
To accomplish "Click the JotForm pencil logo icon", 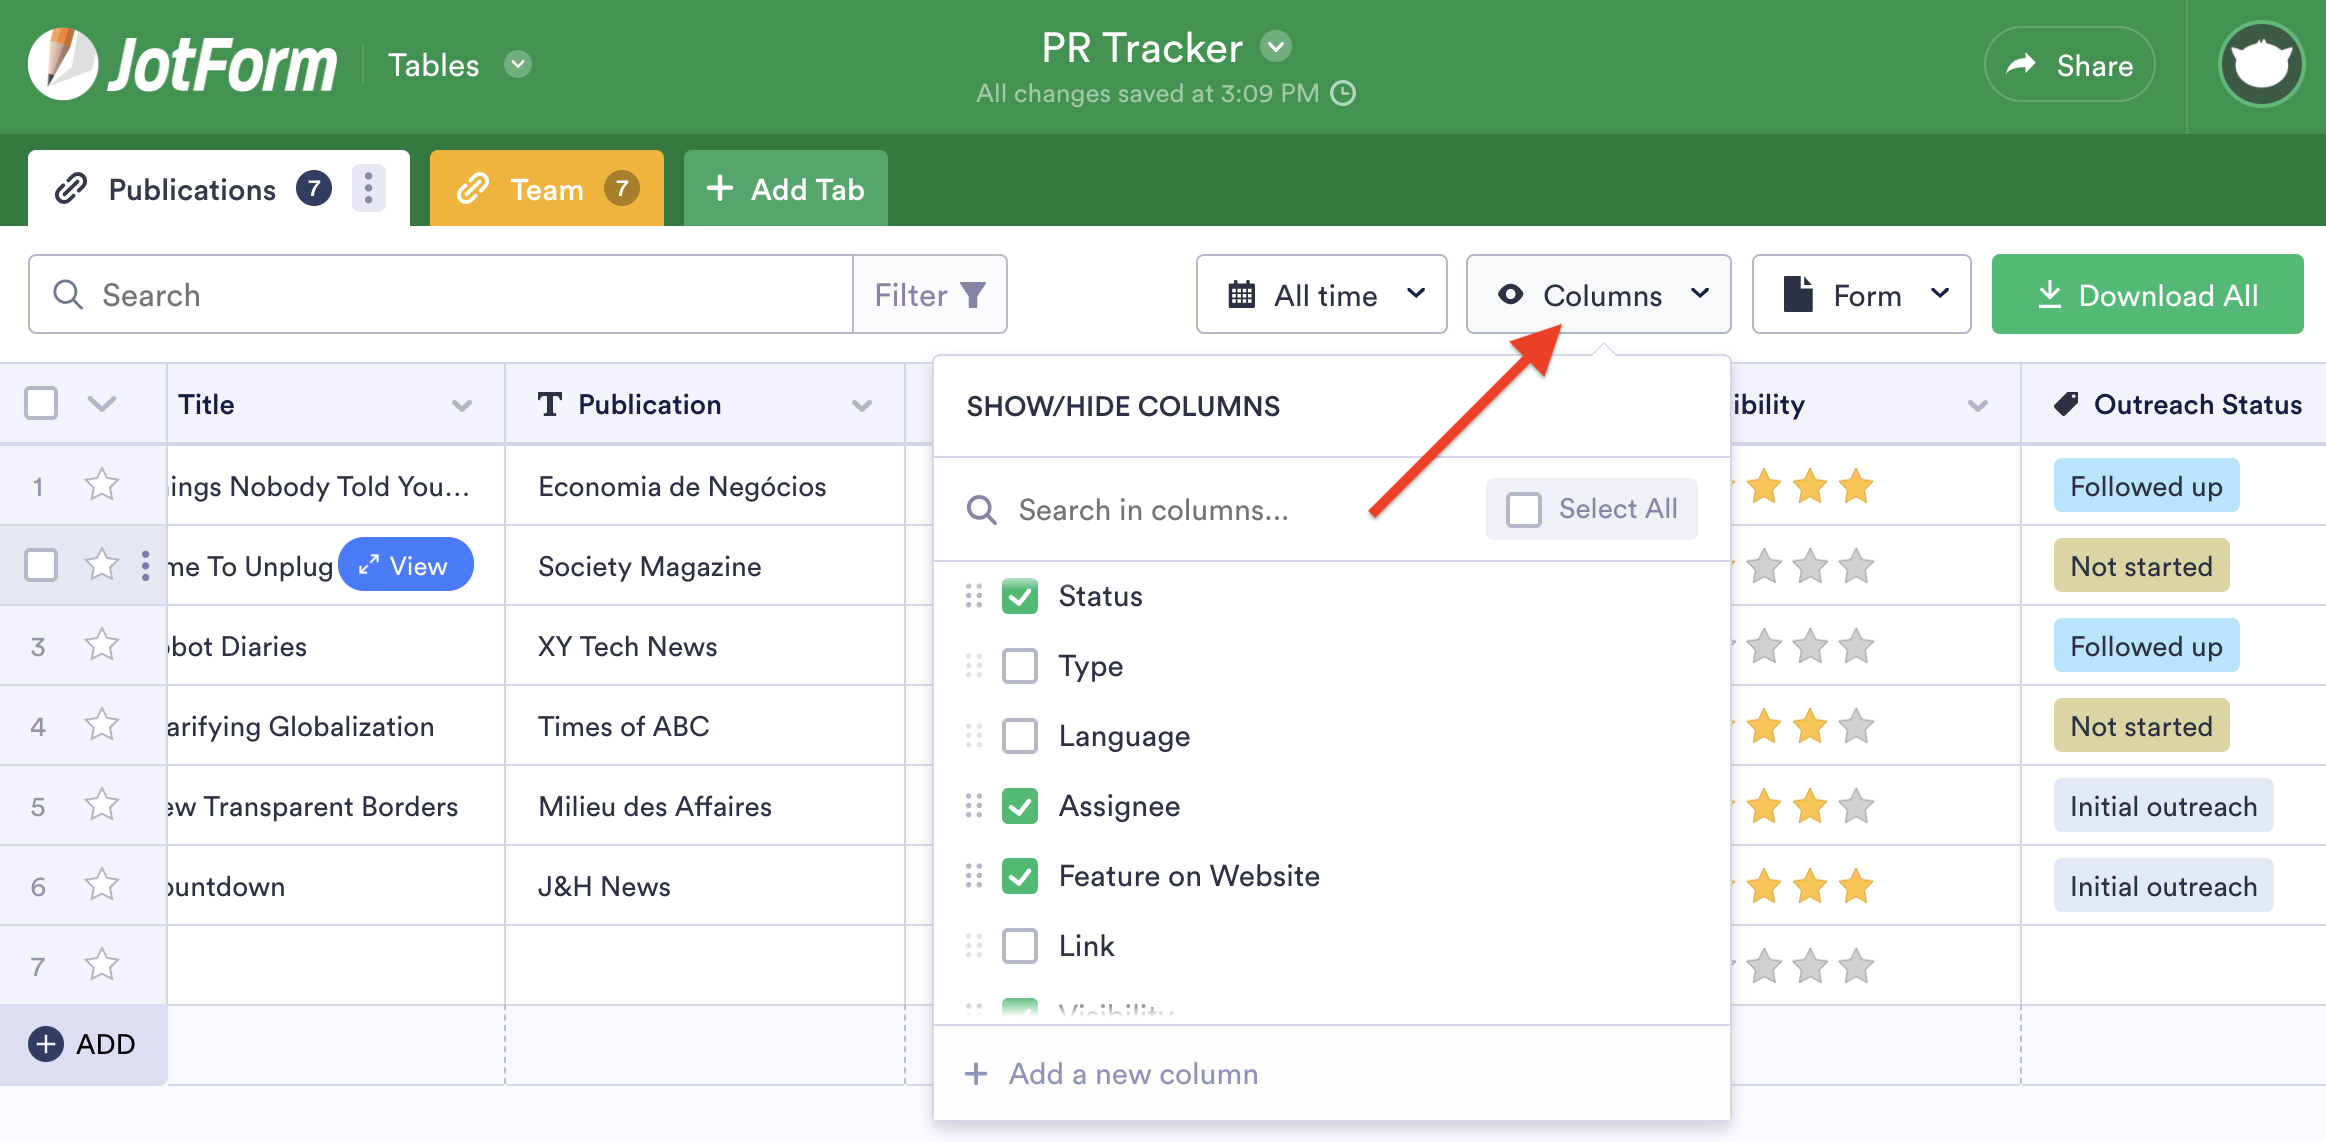I will [x=62, y=64].
